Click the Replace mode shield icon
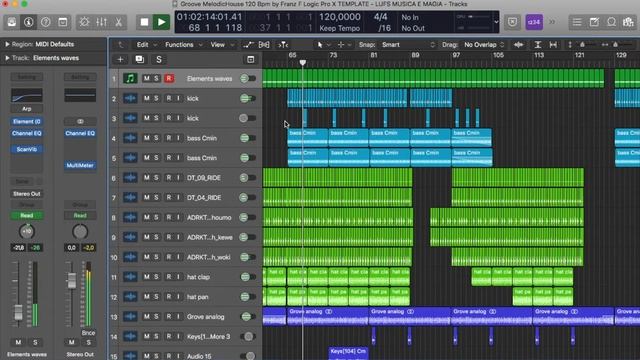The image size is (640, 360). click(513, 22)
